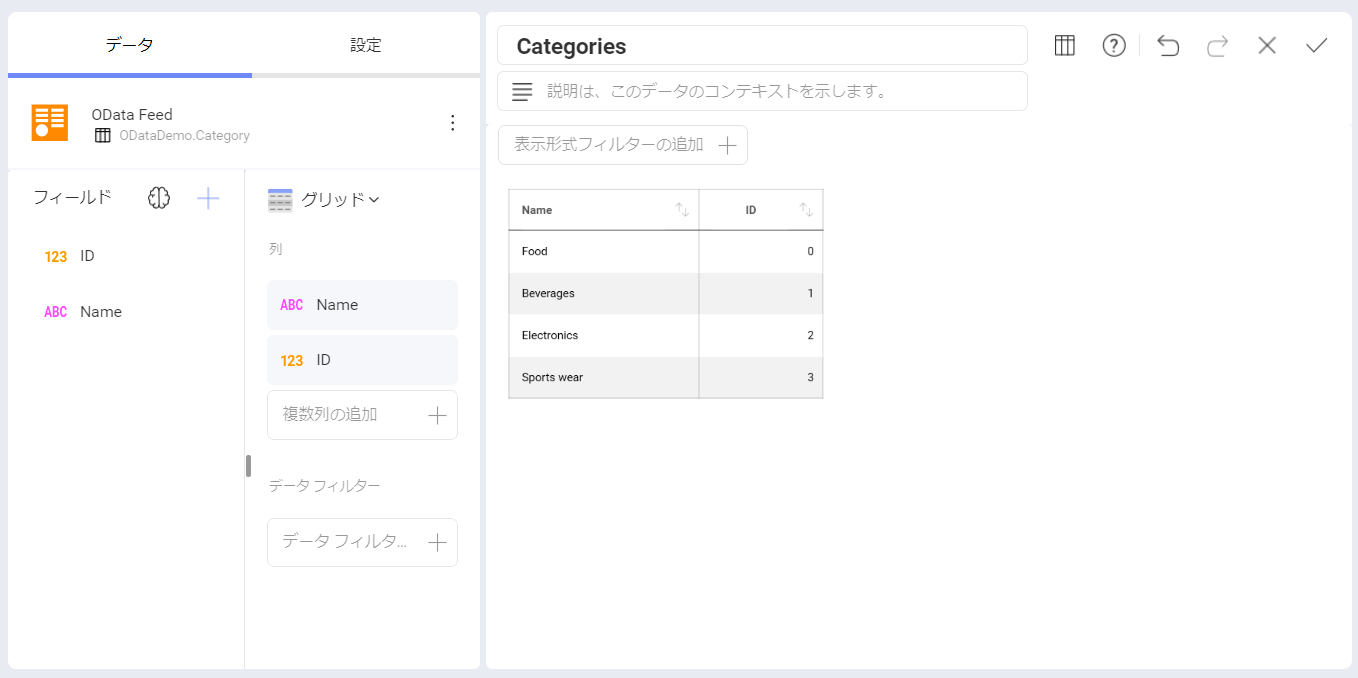Click the ID column header in the grid
Image resolution: width=1358 pixels, height=678 pixels.
tap(761, 210)
